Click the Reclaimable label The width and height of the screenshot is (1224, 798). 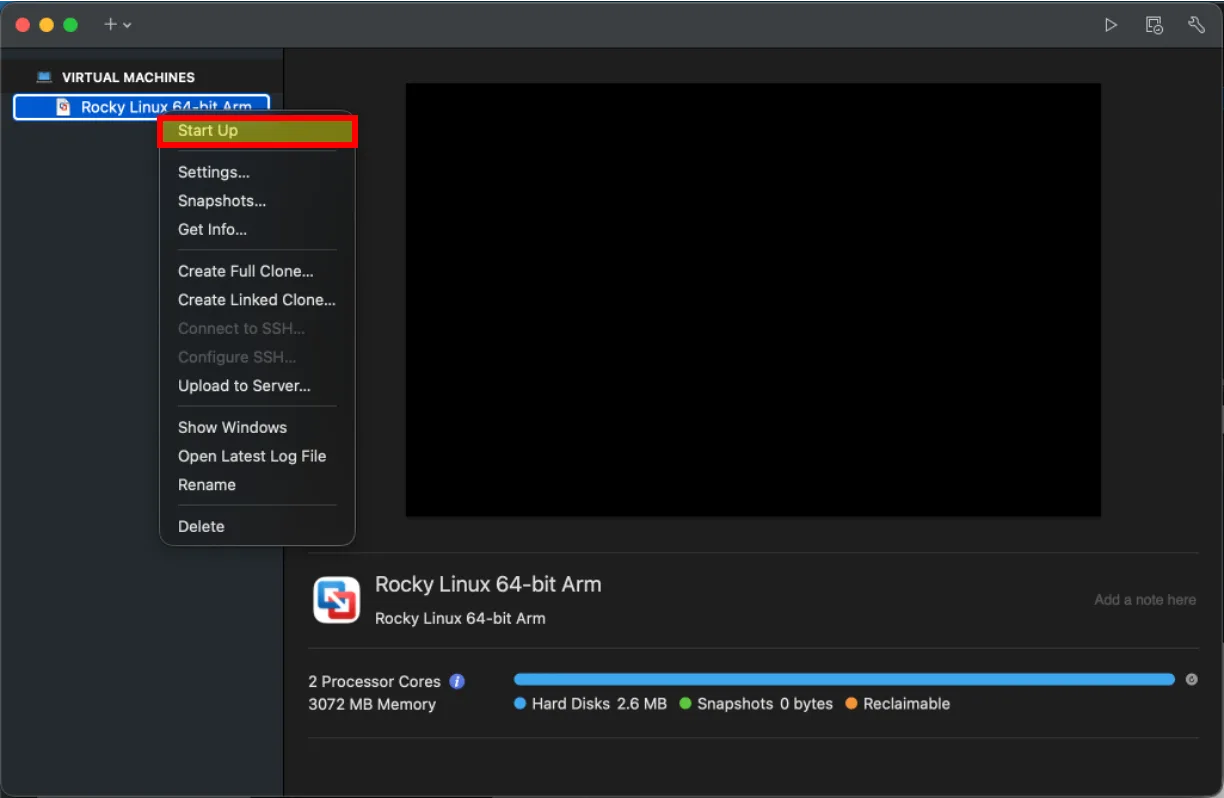click(x=907, y=704)
